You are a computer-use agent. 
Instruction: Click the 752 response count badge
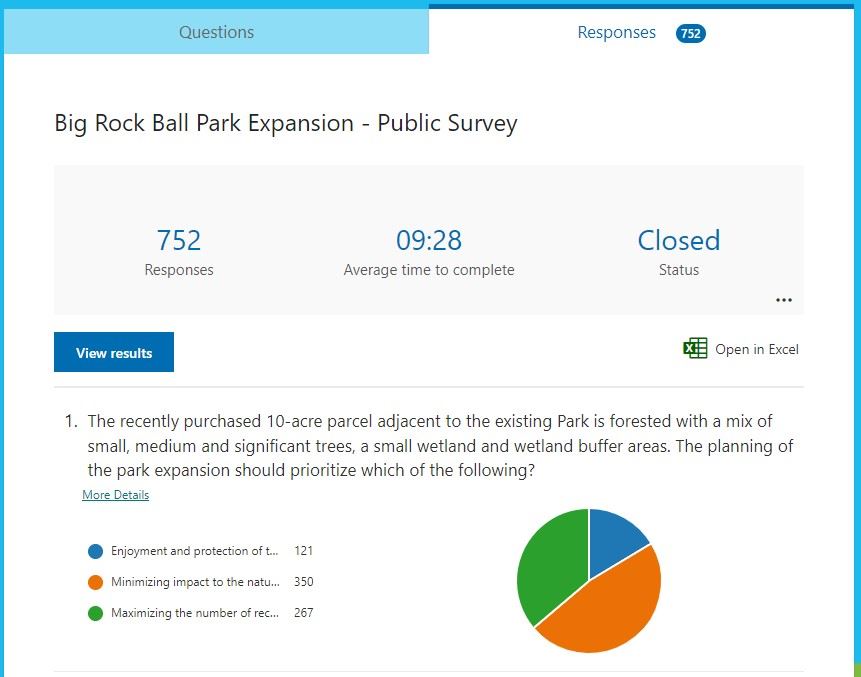coord(689,32)
